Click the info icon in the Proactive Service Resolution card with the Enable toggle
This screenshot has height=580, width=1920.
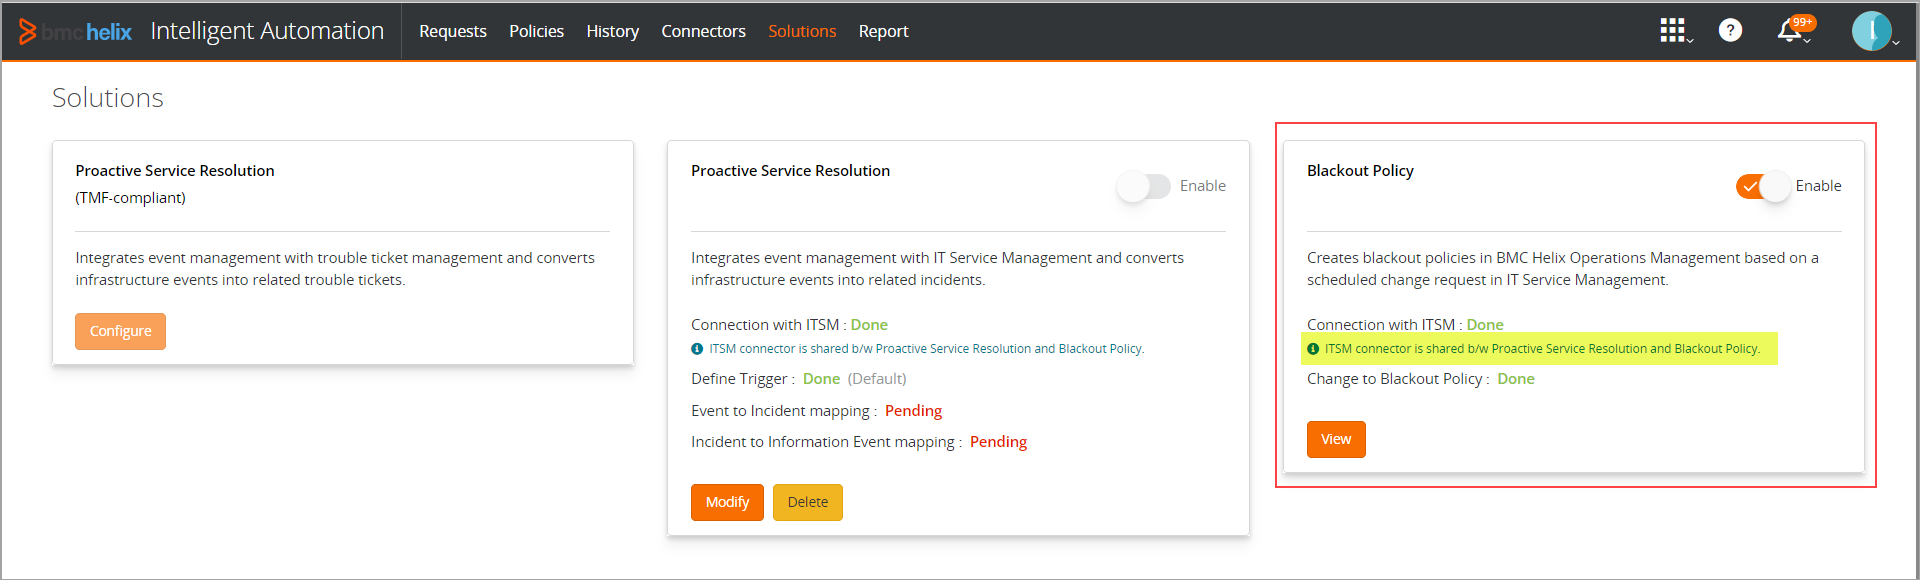697,349
